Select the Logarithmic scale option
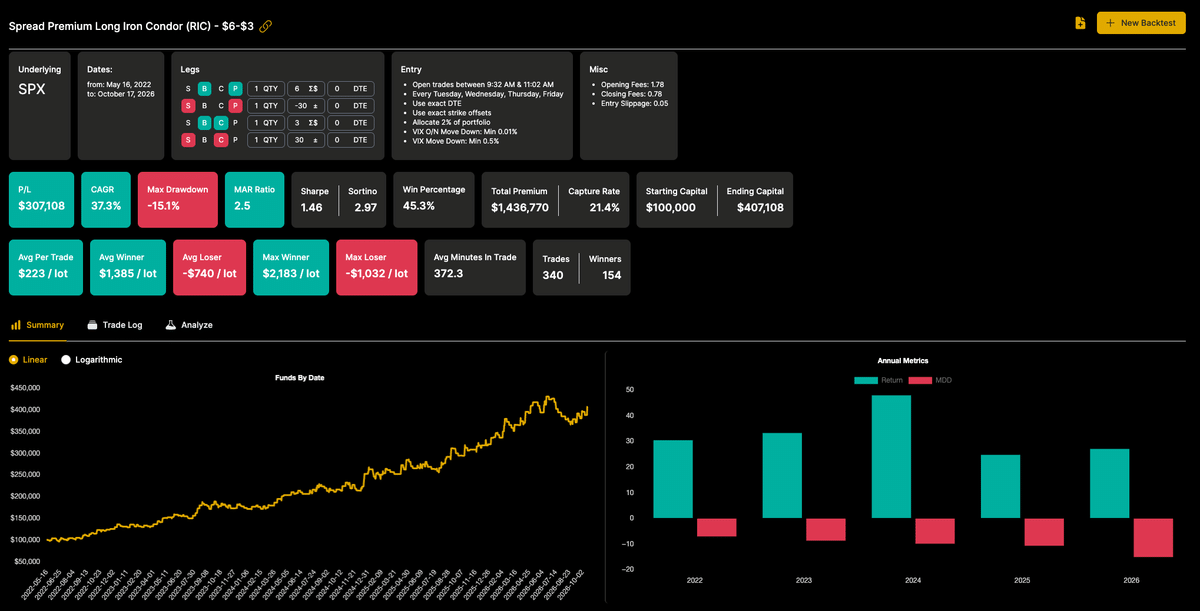This screenshot has height=611, width=1200. 92,359
